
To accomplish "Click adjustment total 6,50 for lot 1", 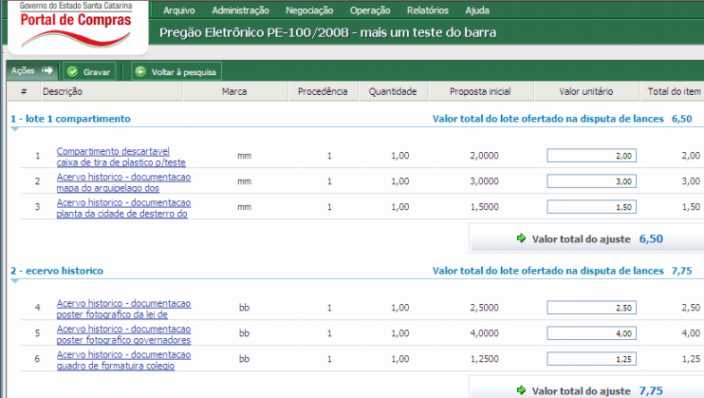I will 651,239.
